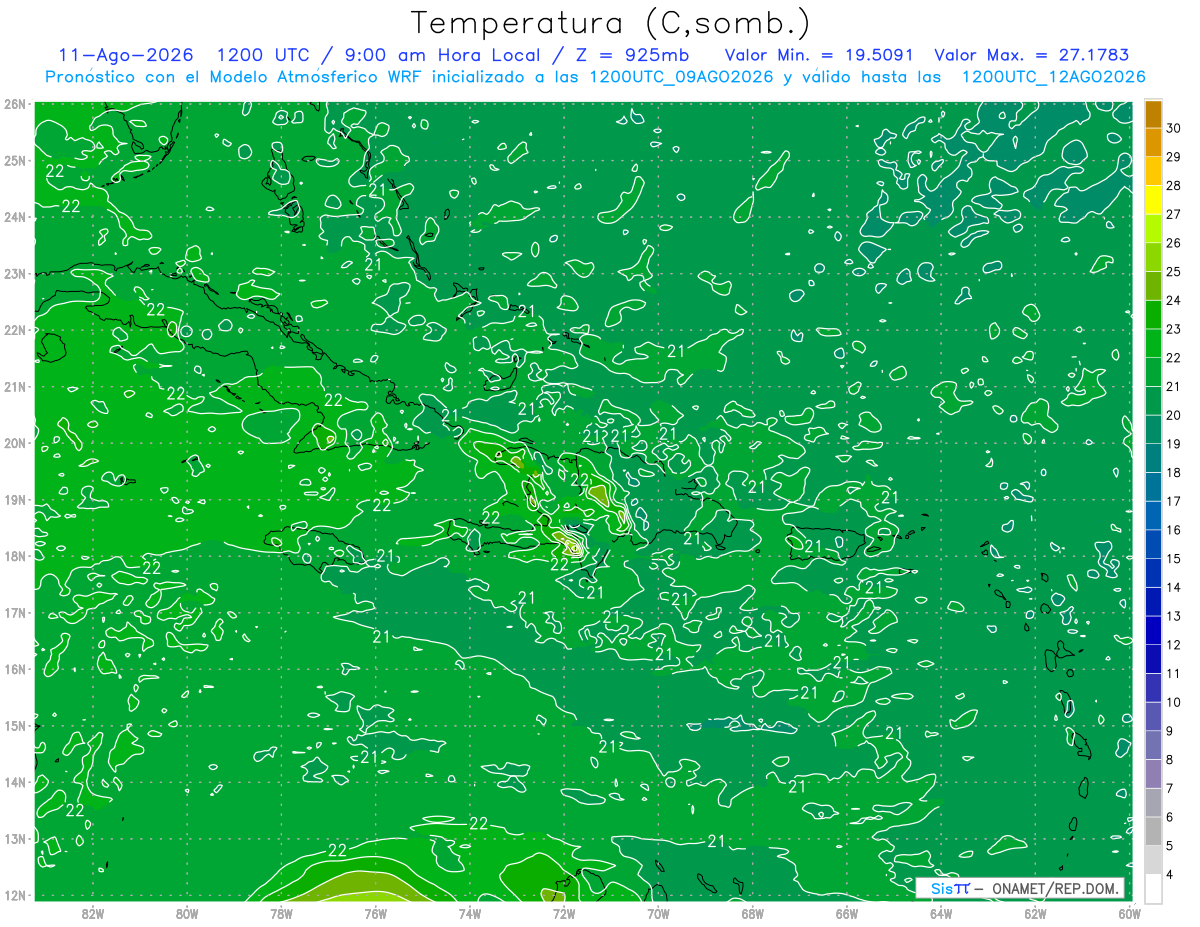The image size is (1200, 927).
Task: Click the longitude axis label "66W"
Action: (846, 913)
